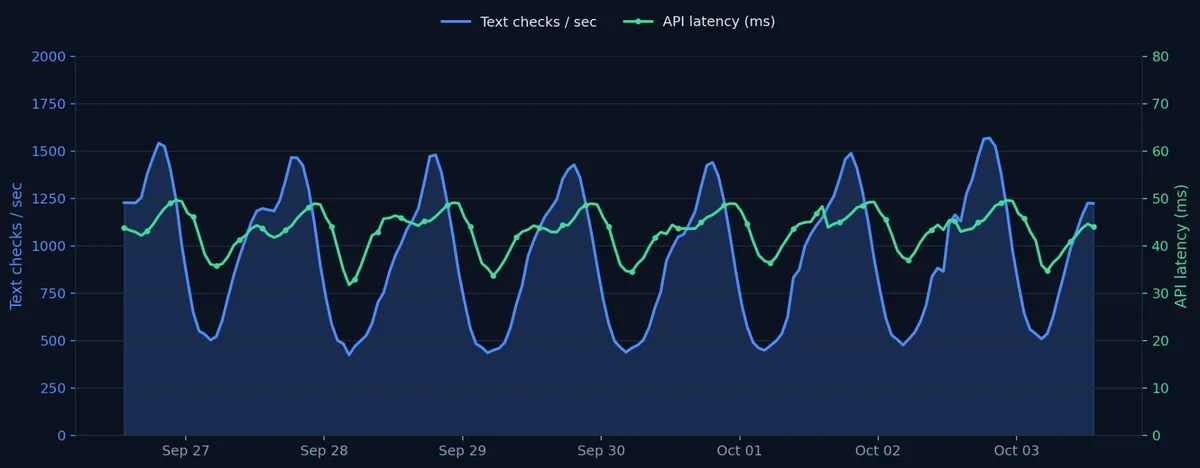Click the 30 tick on latency axis

pyautogui.click(x=1160, y=294)
